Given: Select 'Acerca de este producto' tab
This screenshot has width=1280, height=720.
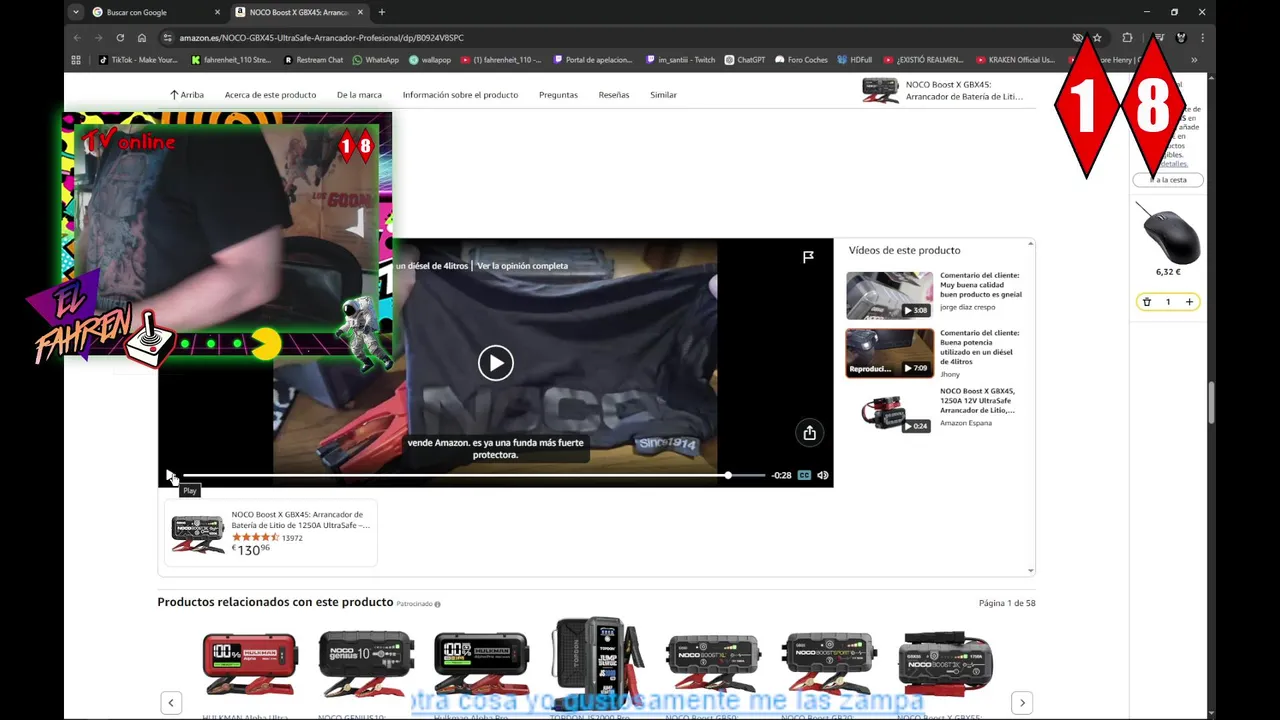Looking at the screenshot, I should [x=270, y=95].
